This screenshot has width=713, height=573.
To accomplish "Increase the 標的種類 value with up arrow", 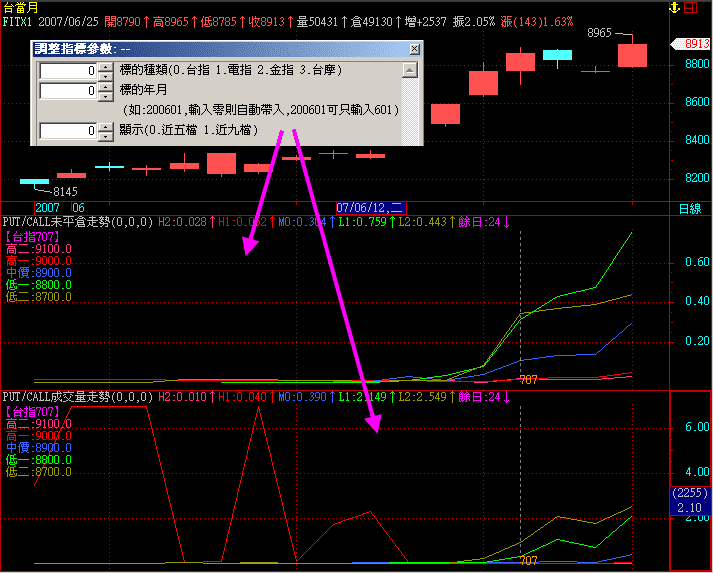I will click(x=105, y=67).
